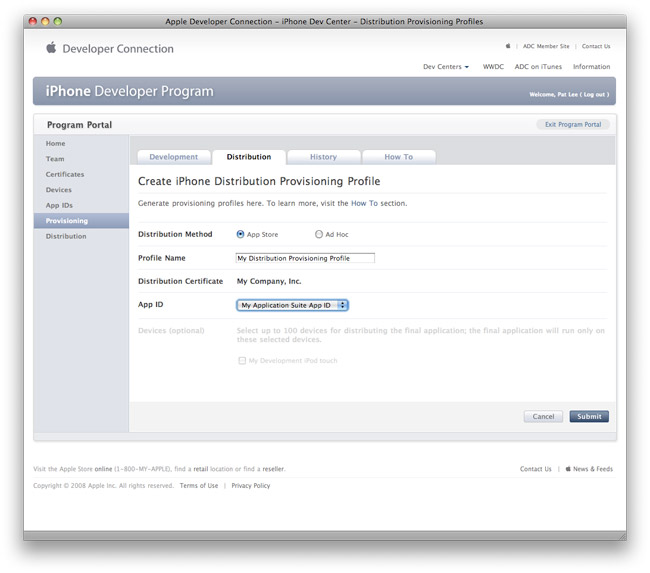The width and height of the screenshot is (650, 573).
Task: Switch to the Distribution tab
Action: point(249,157)
